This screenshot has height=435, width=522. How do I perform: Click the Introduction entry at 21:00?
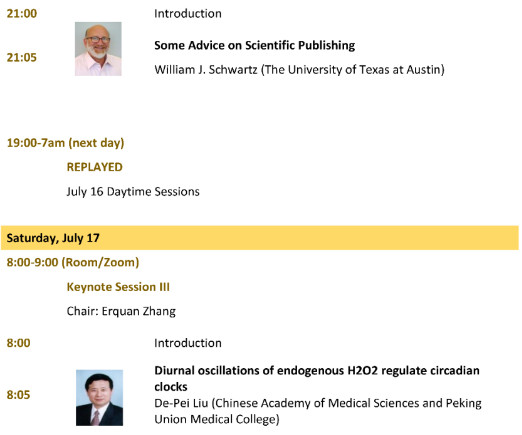tap(188, 13)
